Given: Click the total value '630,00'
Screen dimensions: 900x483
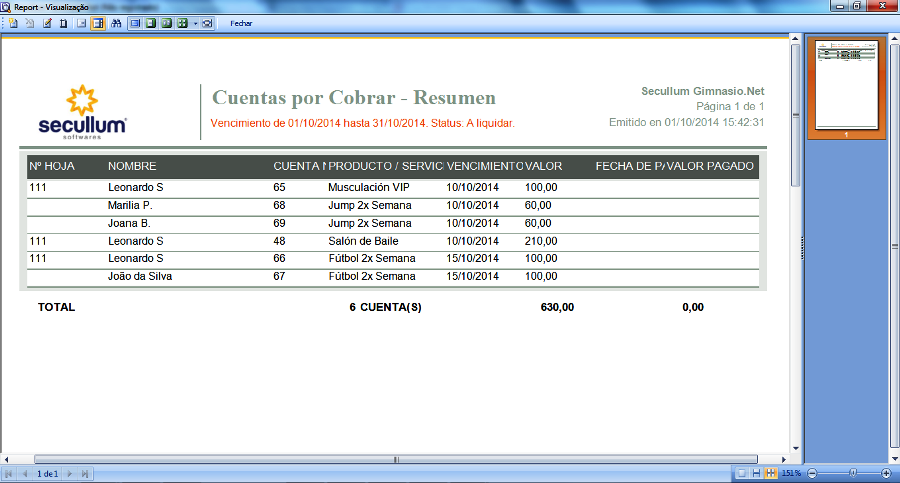Looking at the screenshot, I should click(557, 307).
